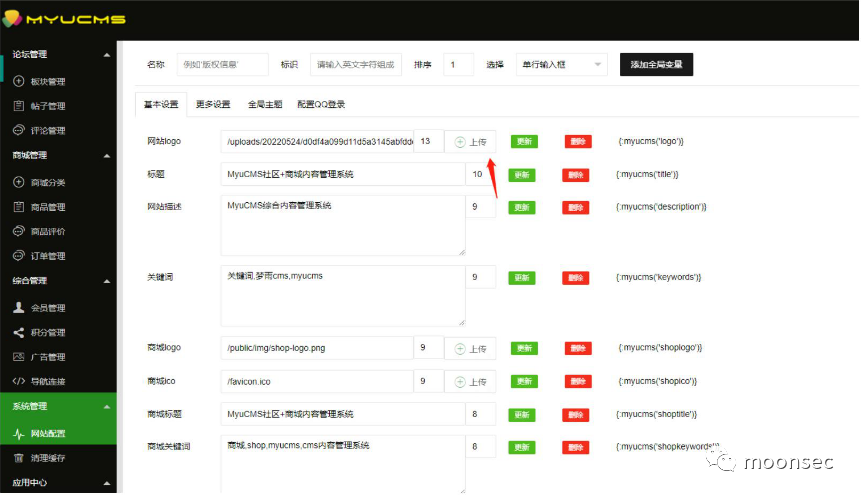Switch to the 配置QQ登录 tab

coord(321,104)
